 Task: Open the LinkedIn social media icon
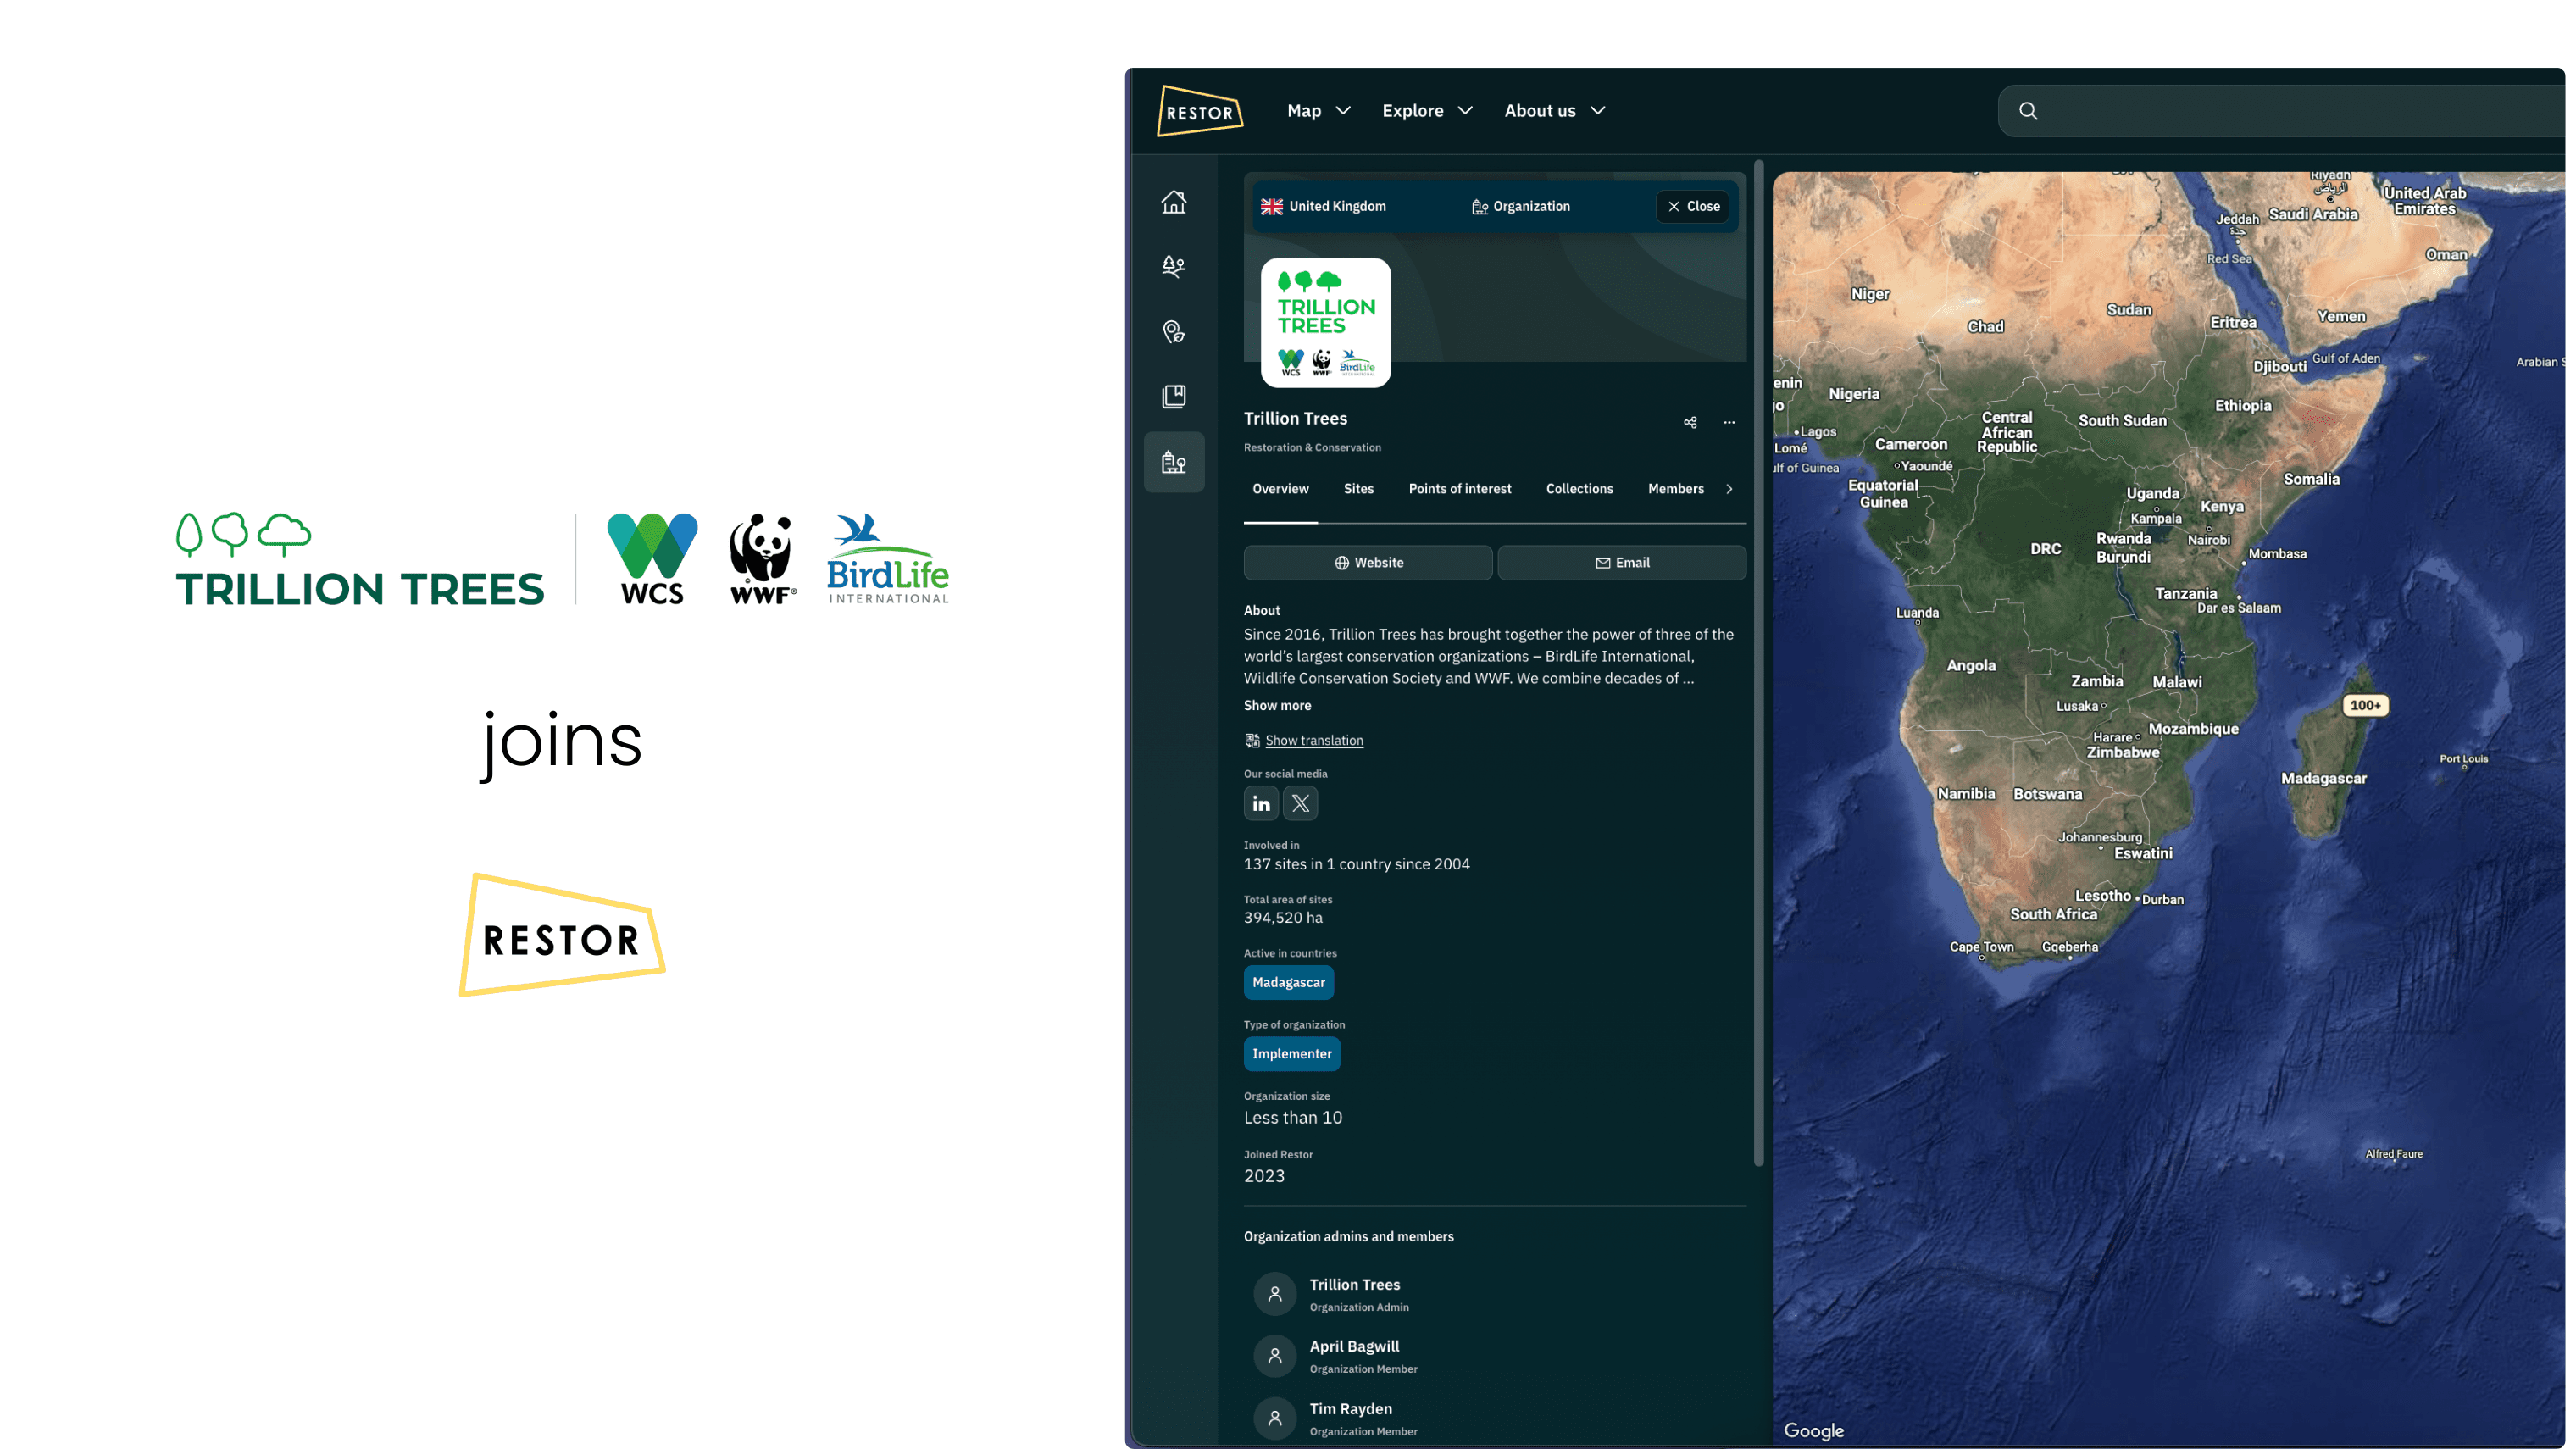click(1260, 803)
